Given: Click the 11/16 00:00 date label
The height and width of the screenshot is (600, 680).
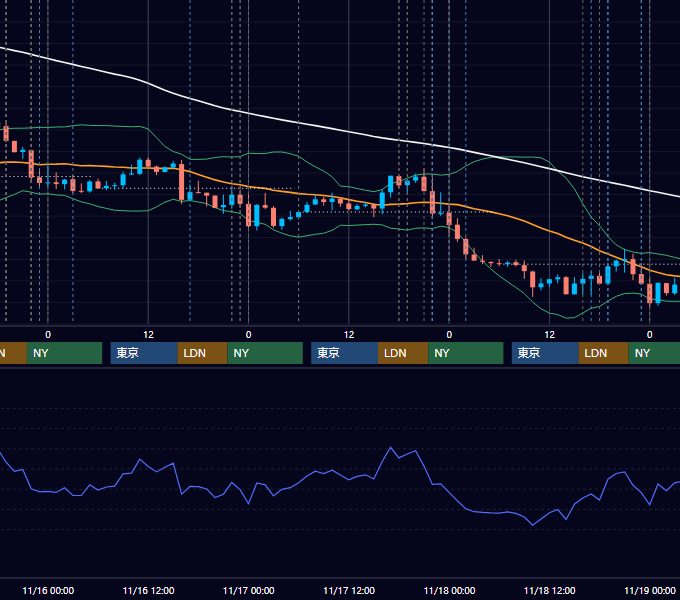Looking at the screenshot, I should click(x=48, y=590).
